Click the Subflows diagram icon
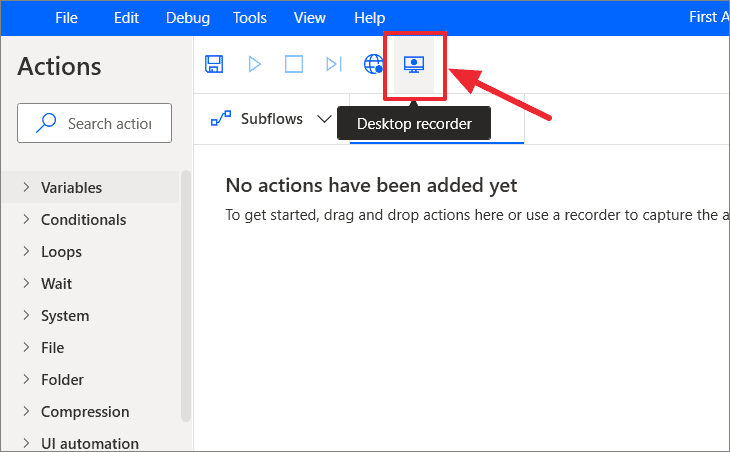The width and height of the screenshot is (730, 452). 221,118
